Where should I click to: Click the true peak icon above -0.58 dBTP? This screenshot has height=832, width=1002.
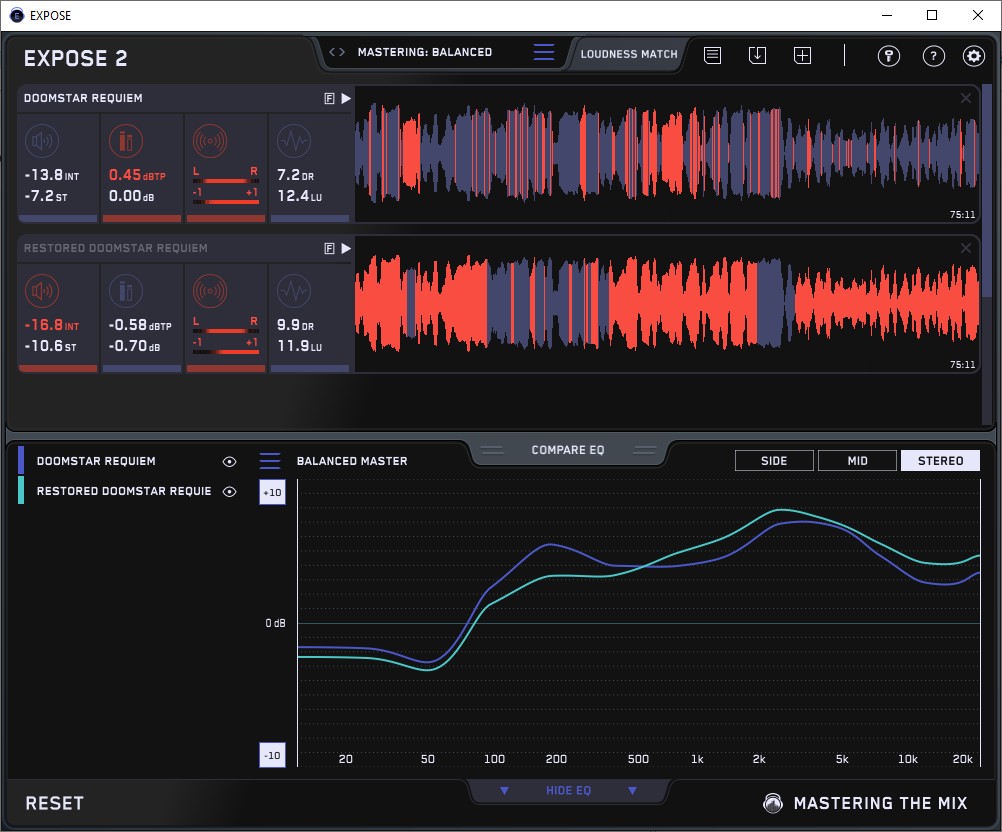click(126, 291)
